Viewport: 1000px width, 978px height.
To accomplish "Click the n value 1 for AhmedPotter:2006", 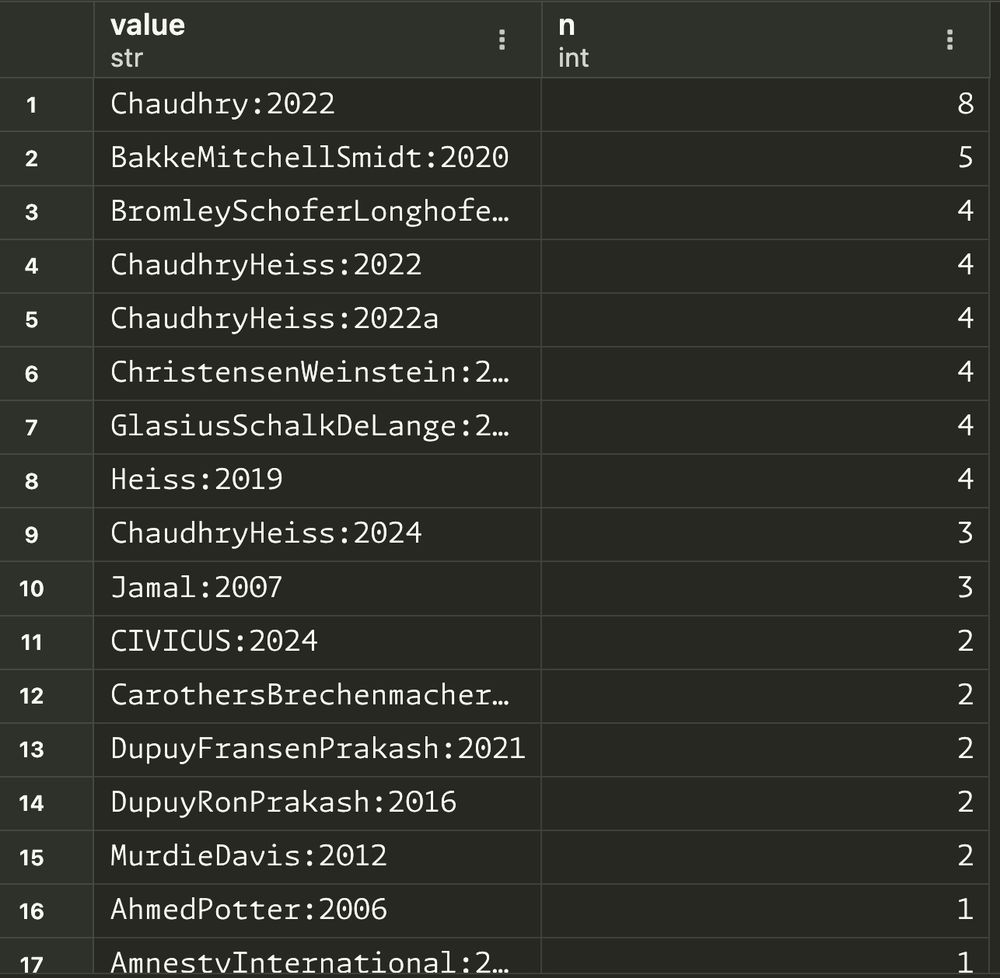I will tap(765, 910).
